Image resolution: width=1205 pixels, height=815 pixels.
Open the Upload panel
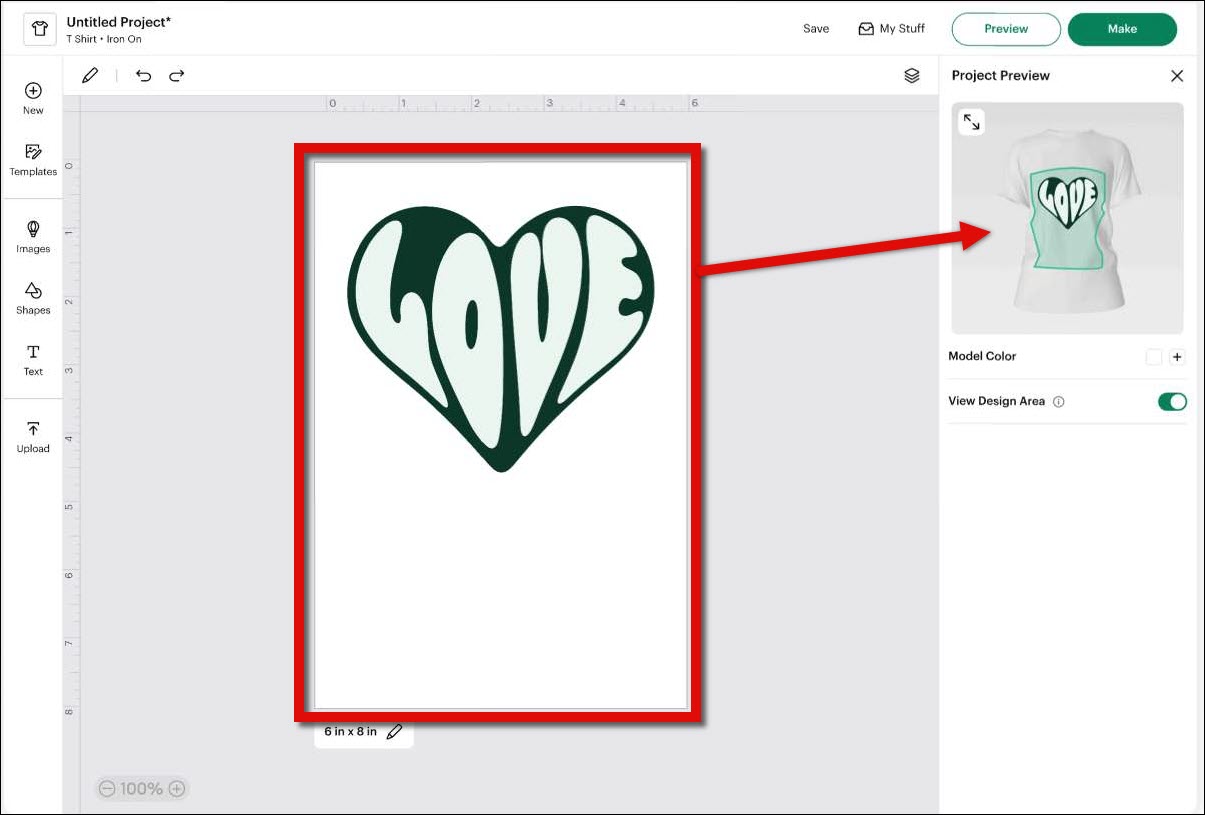(x=33, y=435)
